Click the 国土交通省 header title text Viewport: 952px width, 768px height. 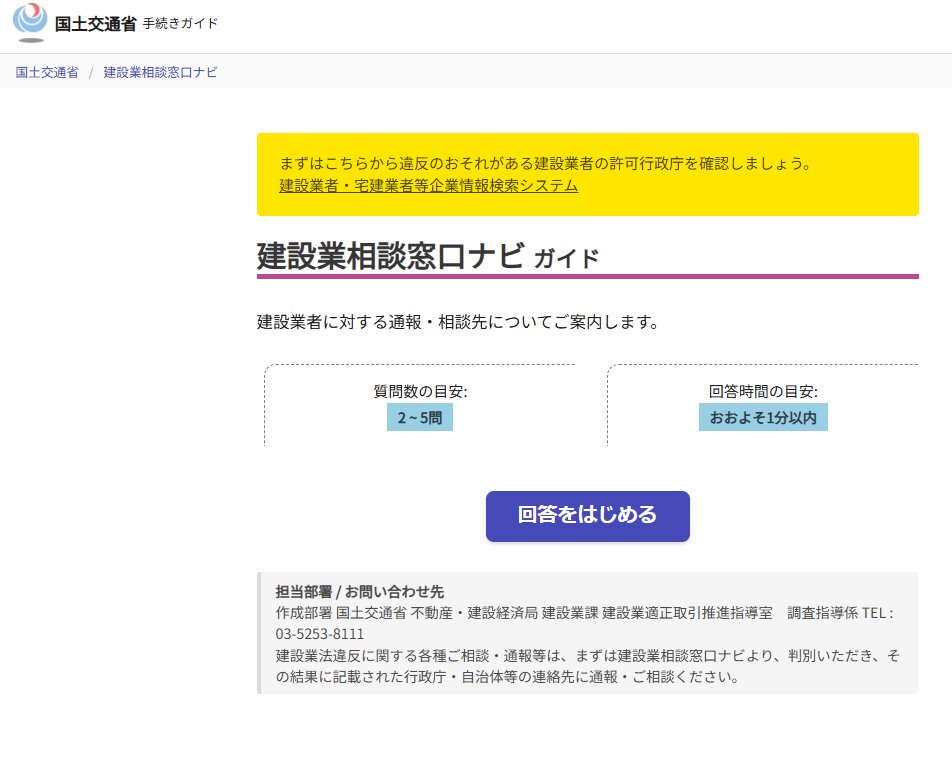95,24
